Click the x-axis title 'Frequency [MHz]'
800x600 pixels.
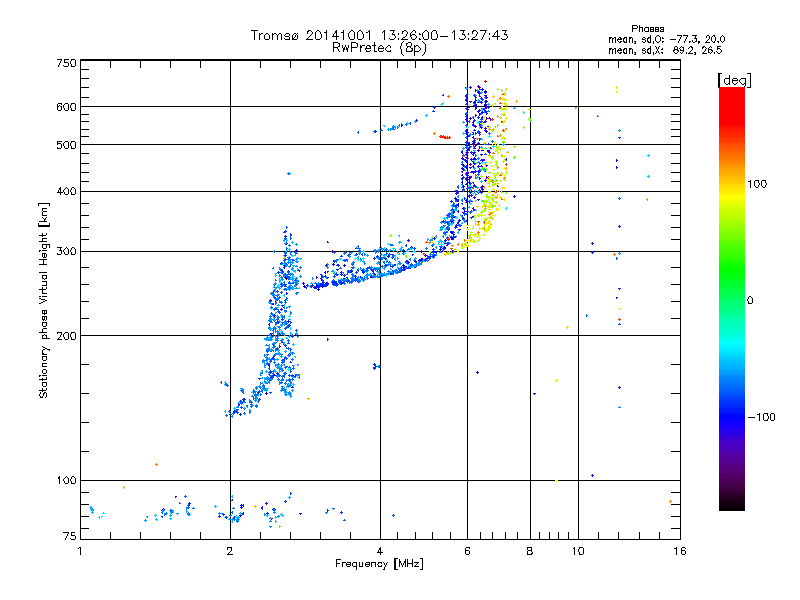click(379, 564)
